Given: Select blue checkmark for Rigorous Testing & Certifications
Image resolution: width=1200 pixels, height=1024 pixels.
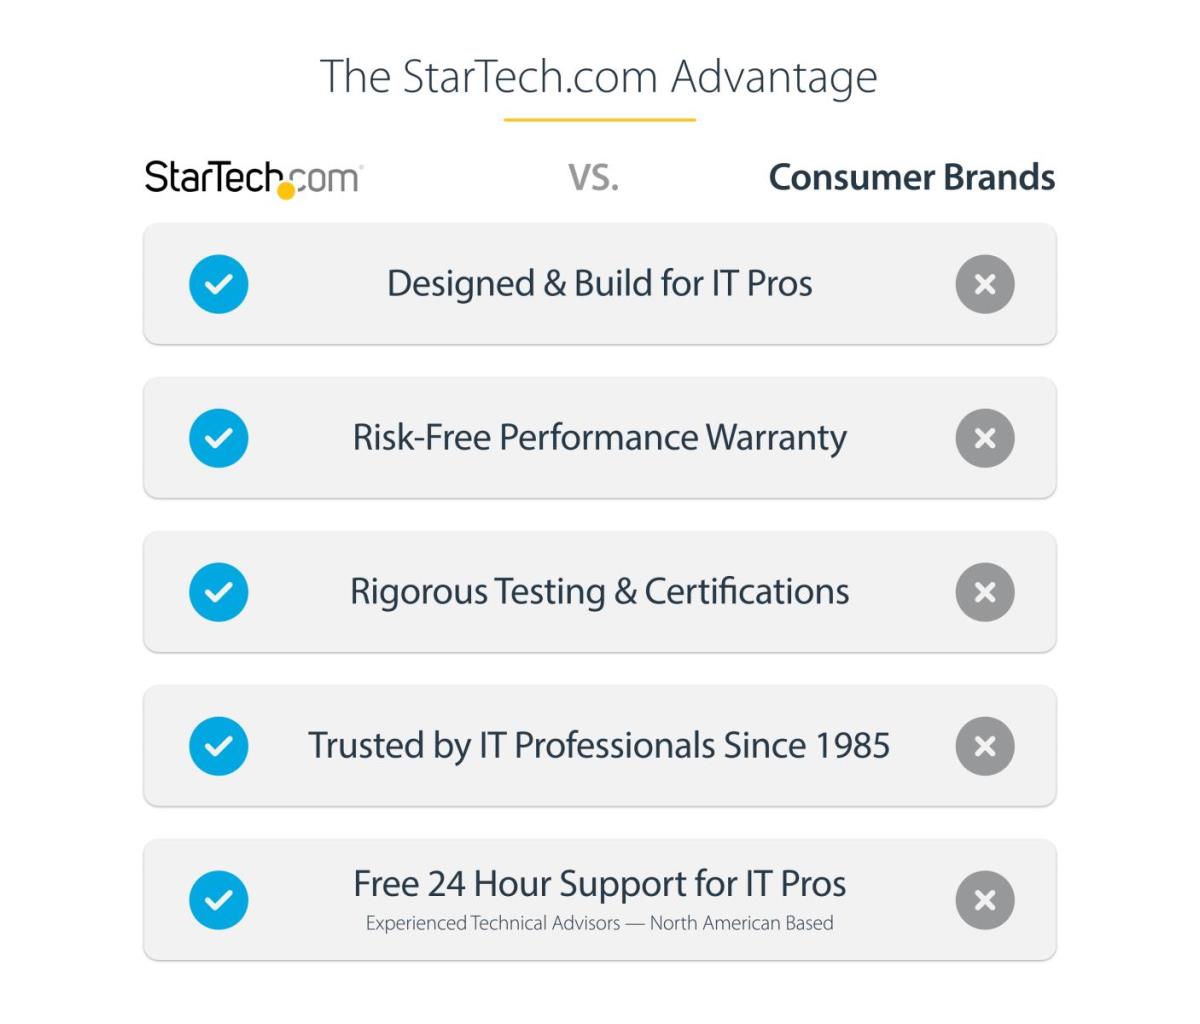Looking at the screenshot, I should (219, 592).
